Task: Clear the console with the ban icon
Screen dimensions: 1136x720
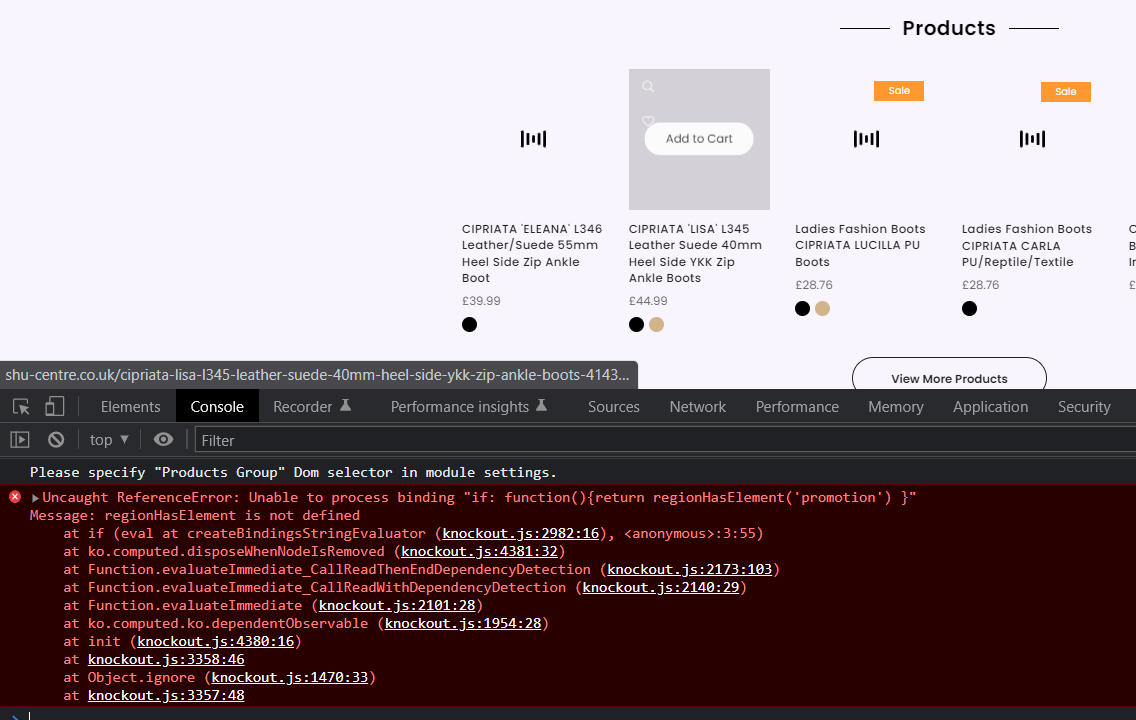Action: pyautogui.click(x=56, y=440)
